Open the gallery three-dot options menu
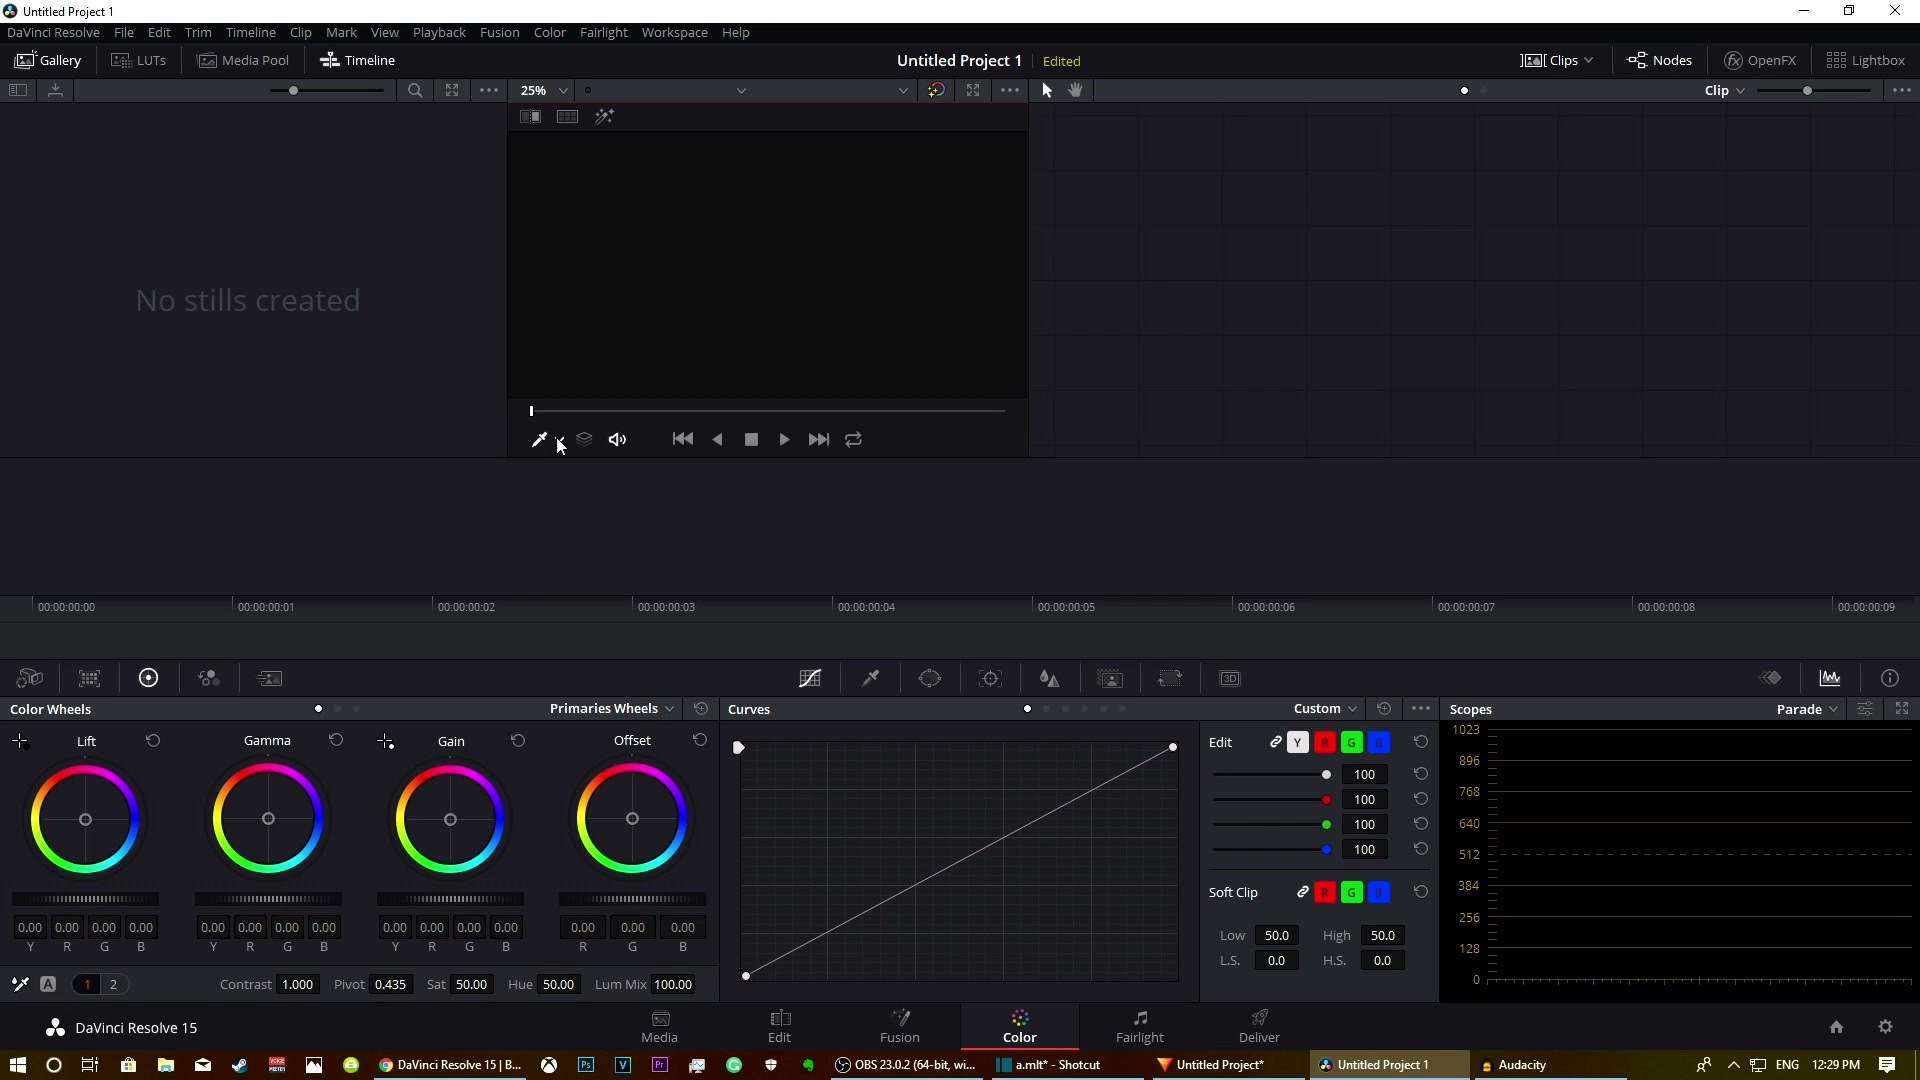Screen dimensions: 1920x1080 (x=489, y=90)
